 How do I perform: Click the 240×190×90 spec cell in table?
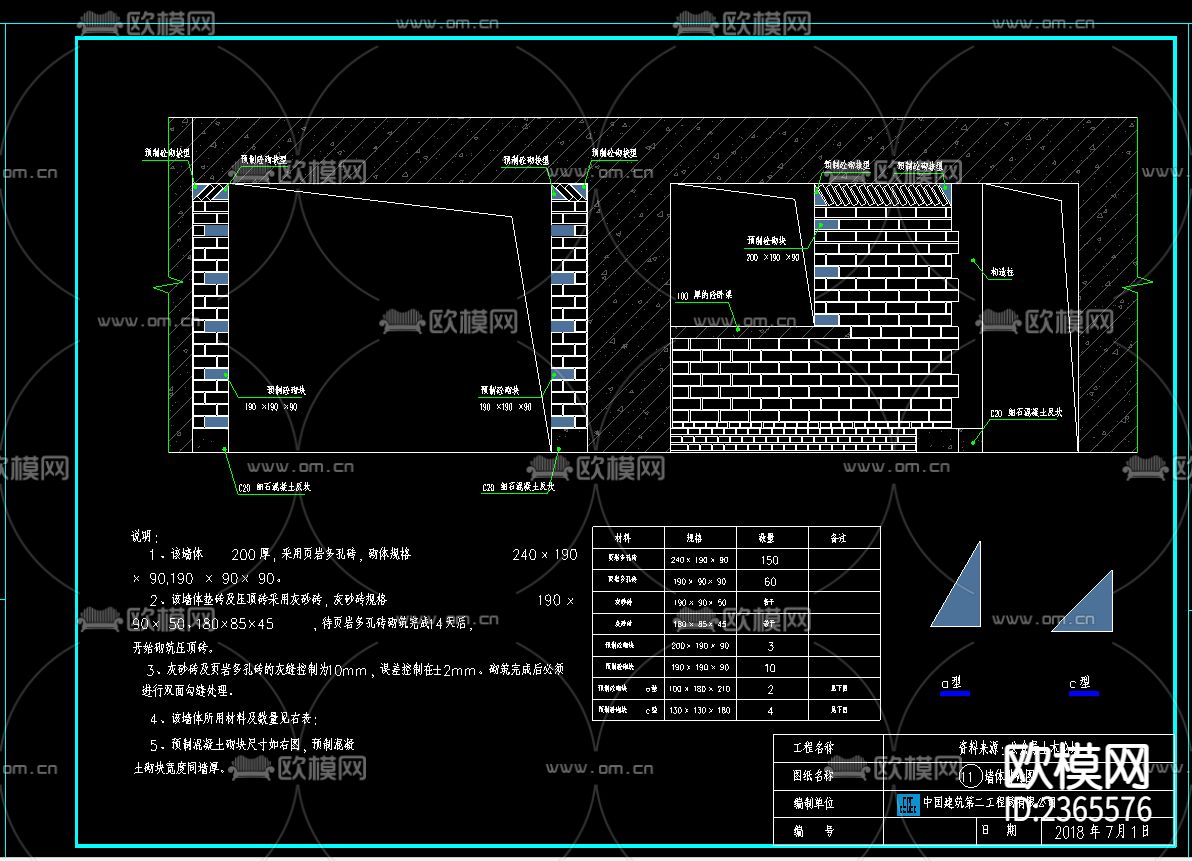(699, 560)
